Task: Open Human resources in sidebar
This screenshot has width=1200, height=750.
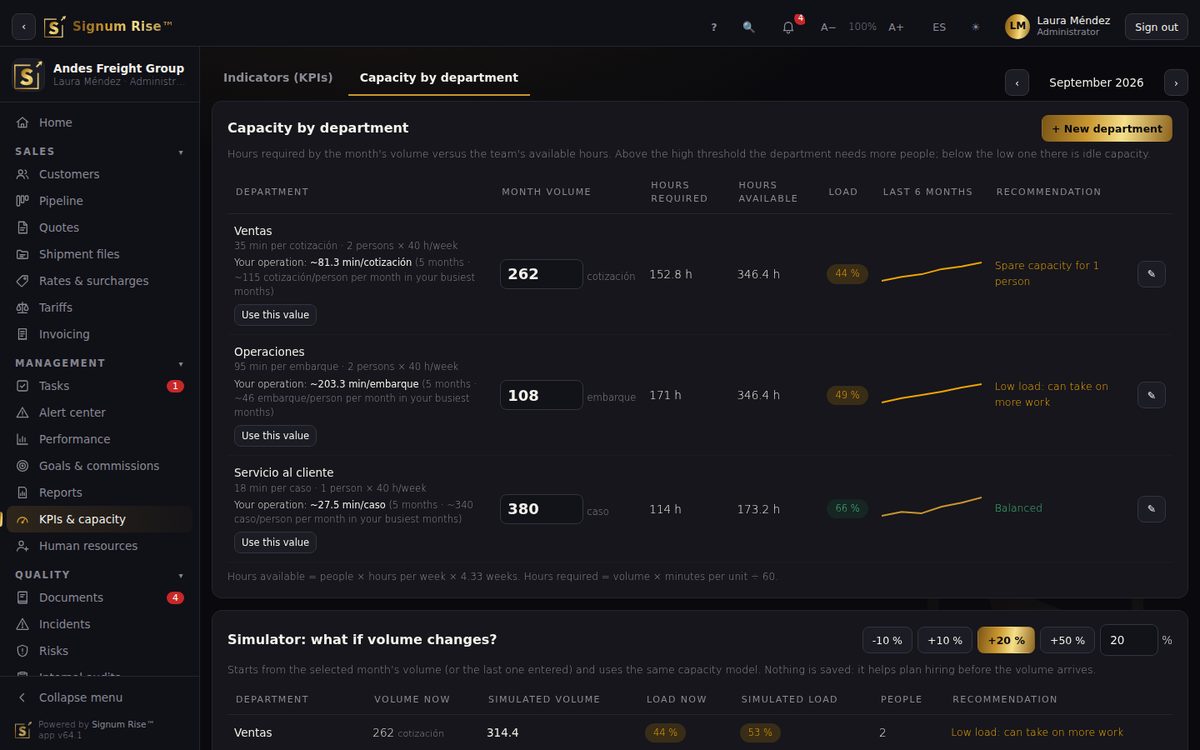Action: click(x=100, y=546)
